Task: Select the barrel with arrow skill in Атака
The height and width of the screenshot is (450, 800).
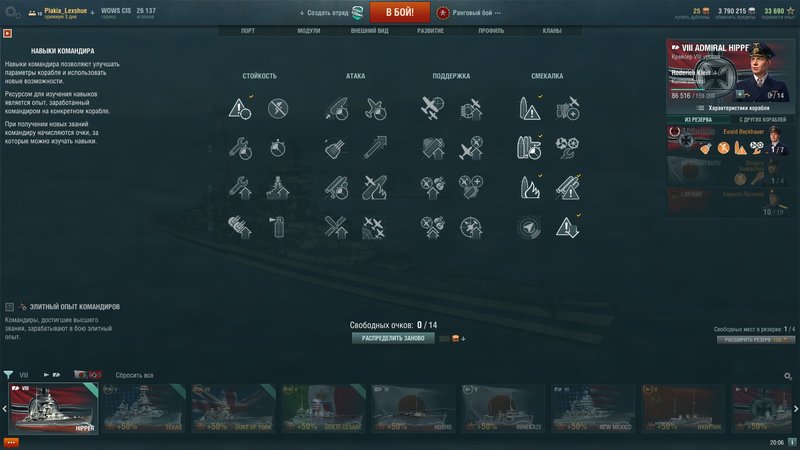Action: (x=375, y=148)
